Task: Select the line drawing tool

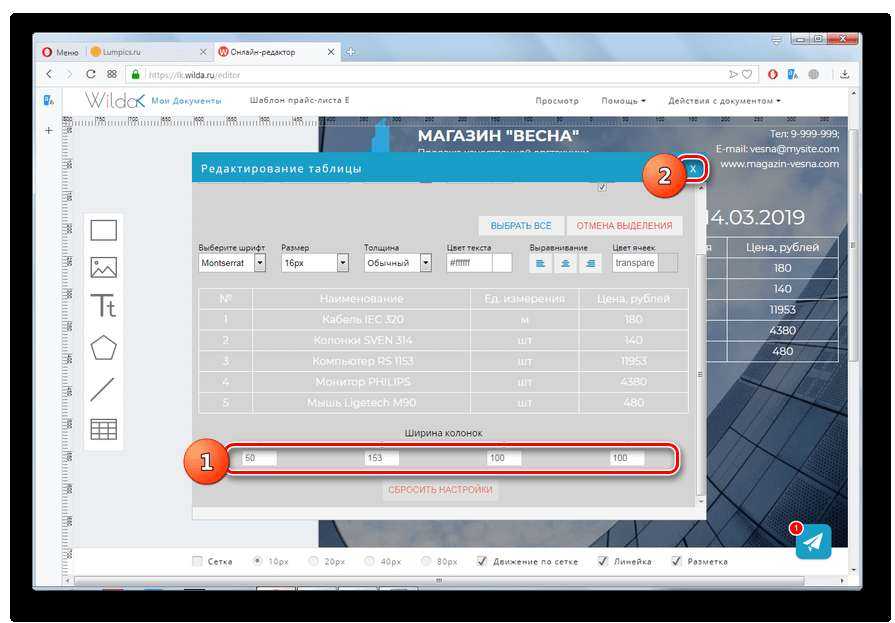Action: point(102,389)
